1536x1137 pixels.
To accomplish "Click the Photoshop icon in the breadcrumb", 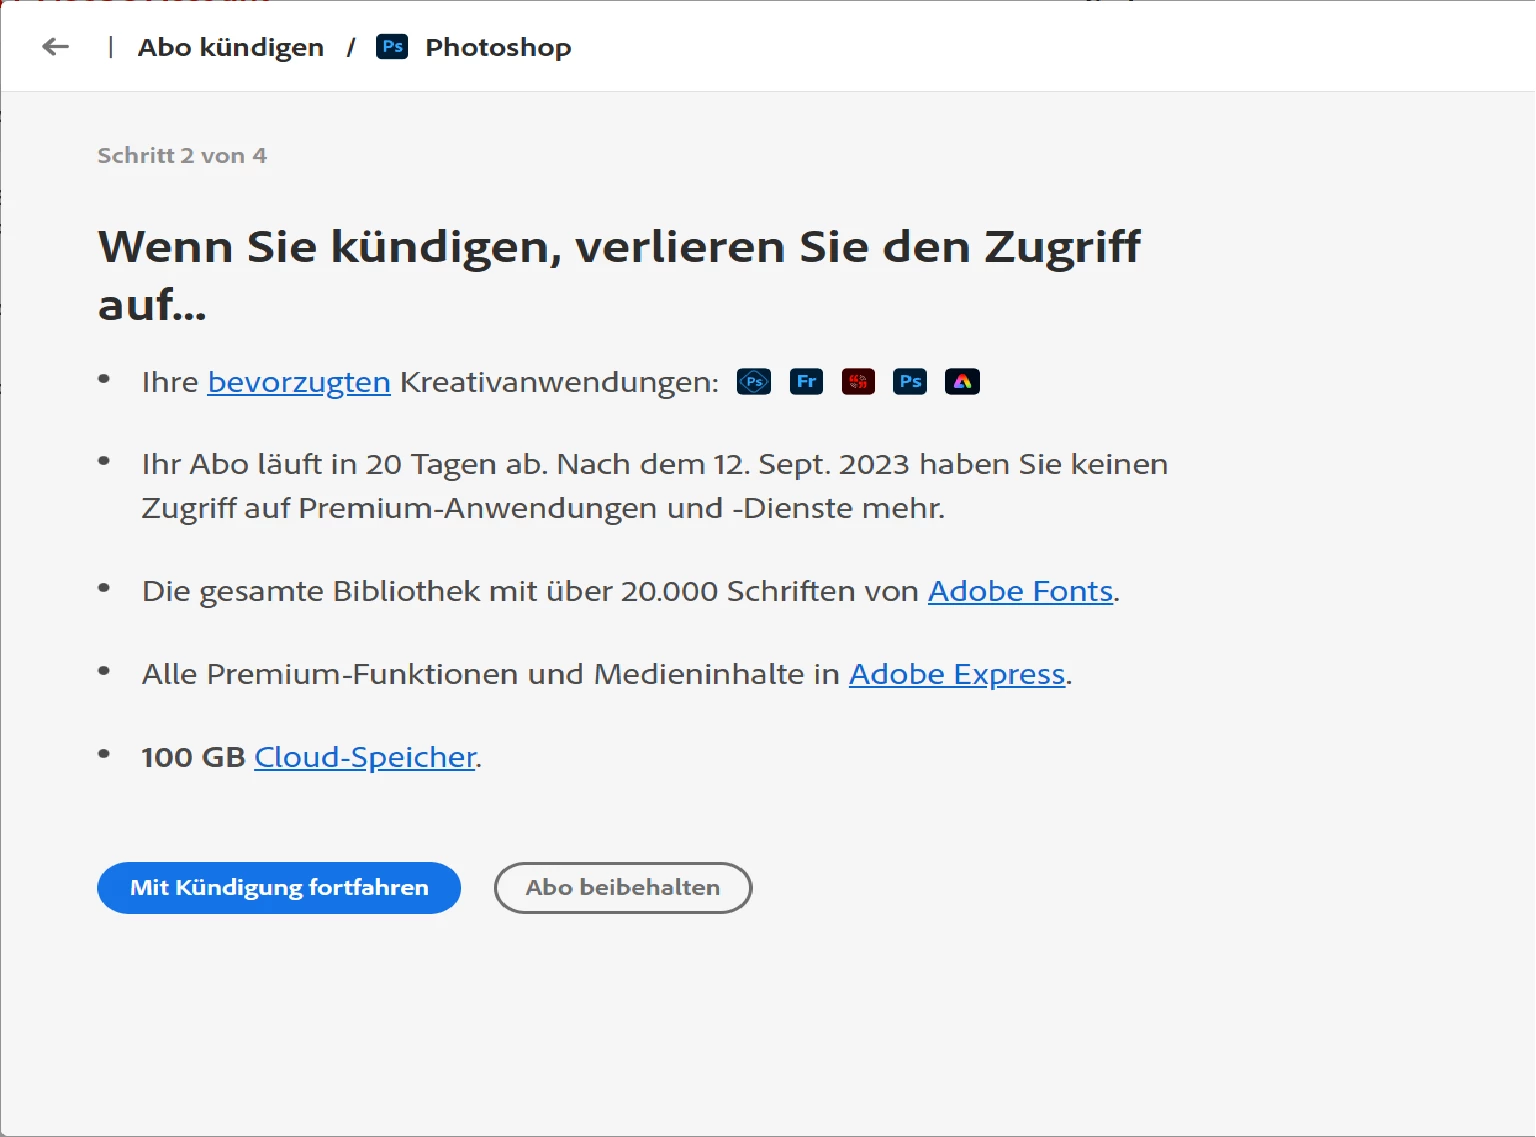I will (x=392, y=46).
